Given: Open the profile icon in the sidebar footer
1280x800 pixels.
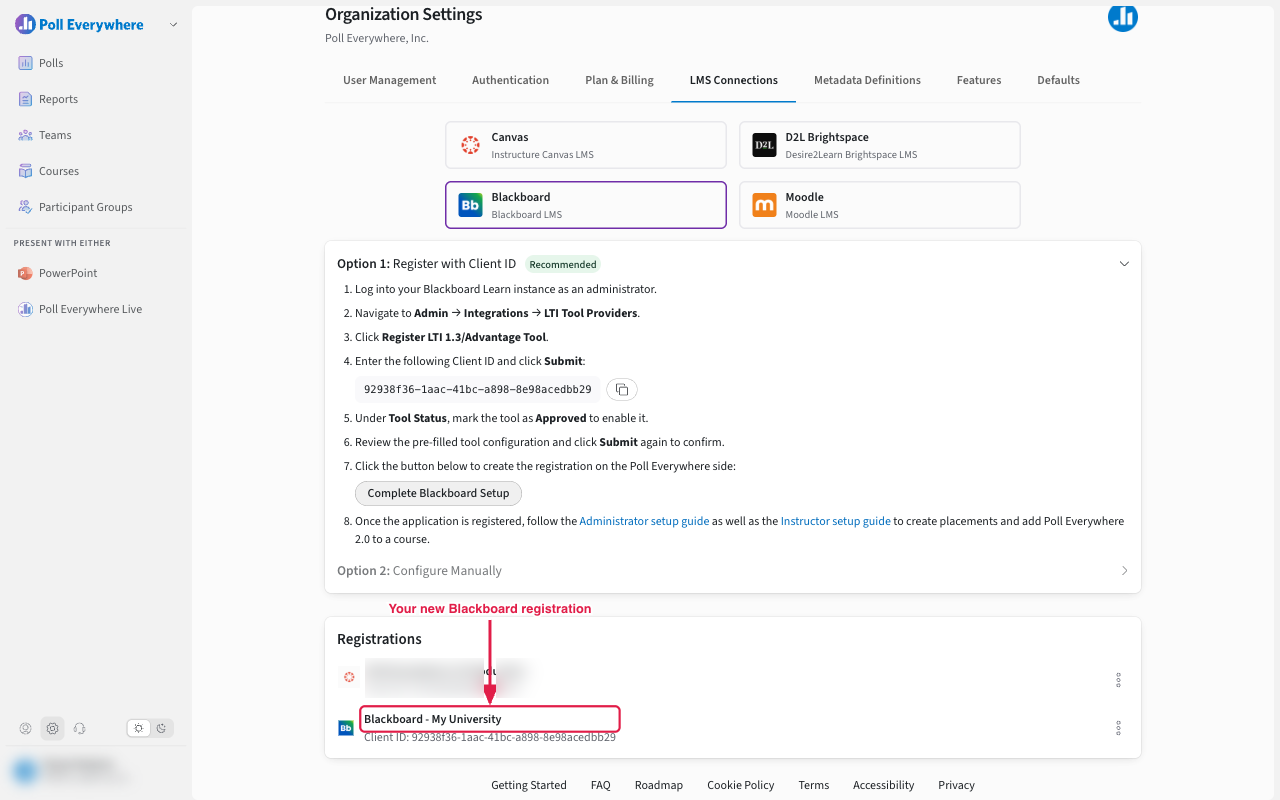Looking at the screenshot, I should coord(26,728).
